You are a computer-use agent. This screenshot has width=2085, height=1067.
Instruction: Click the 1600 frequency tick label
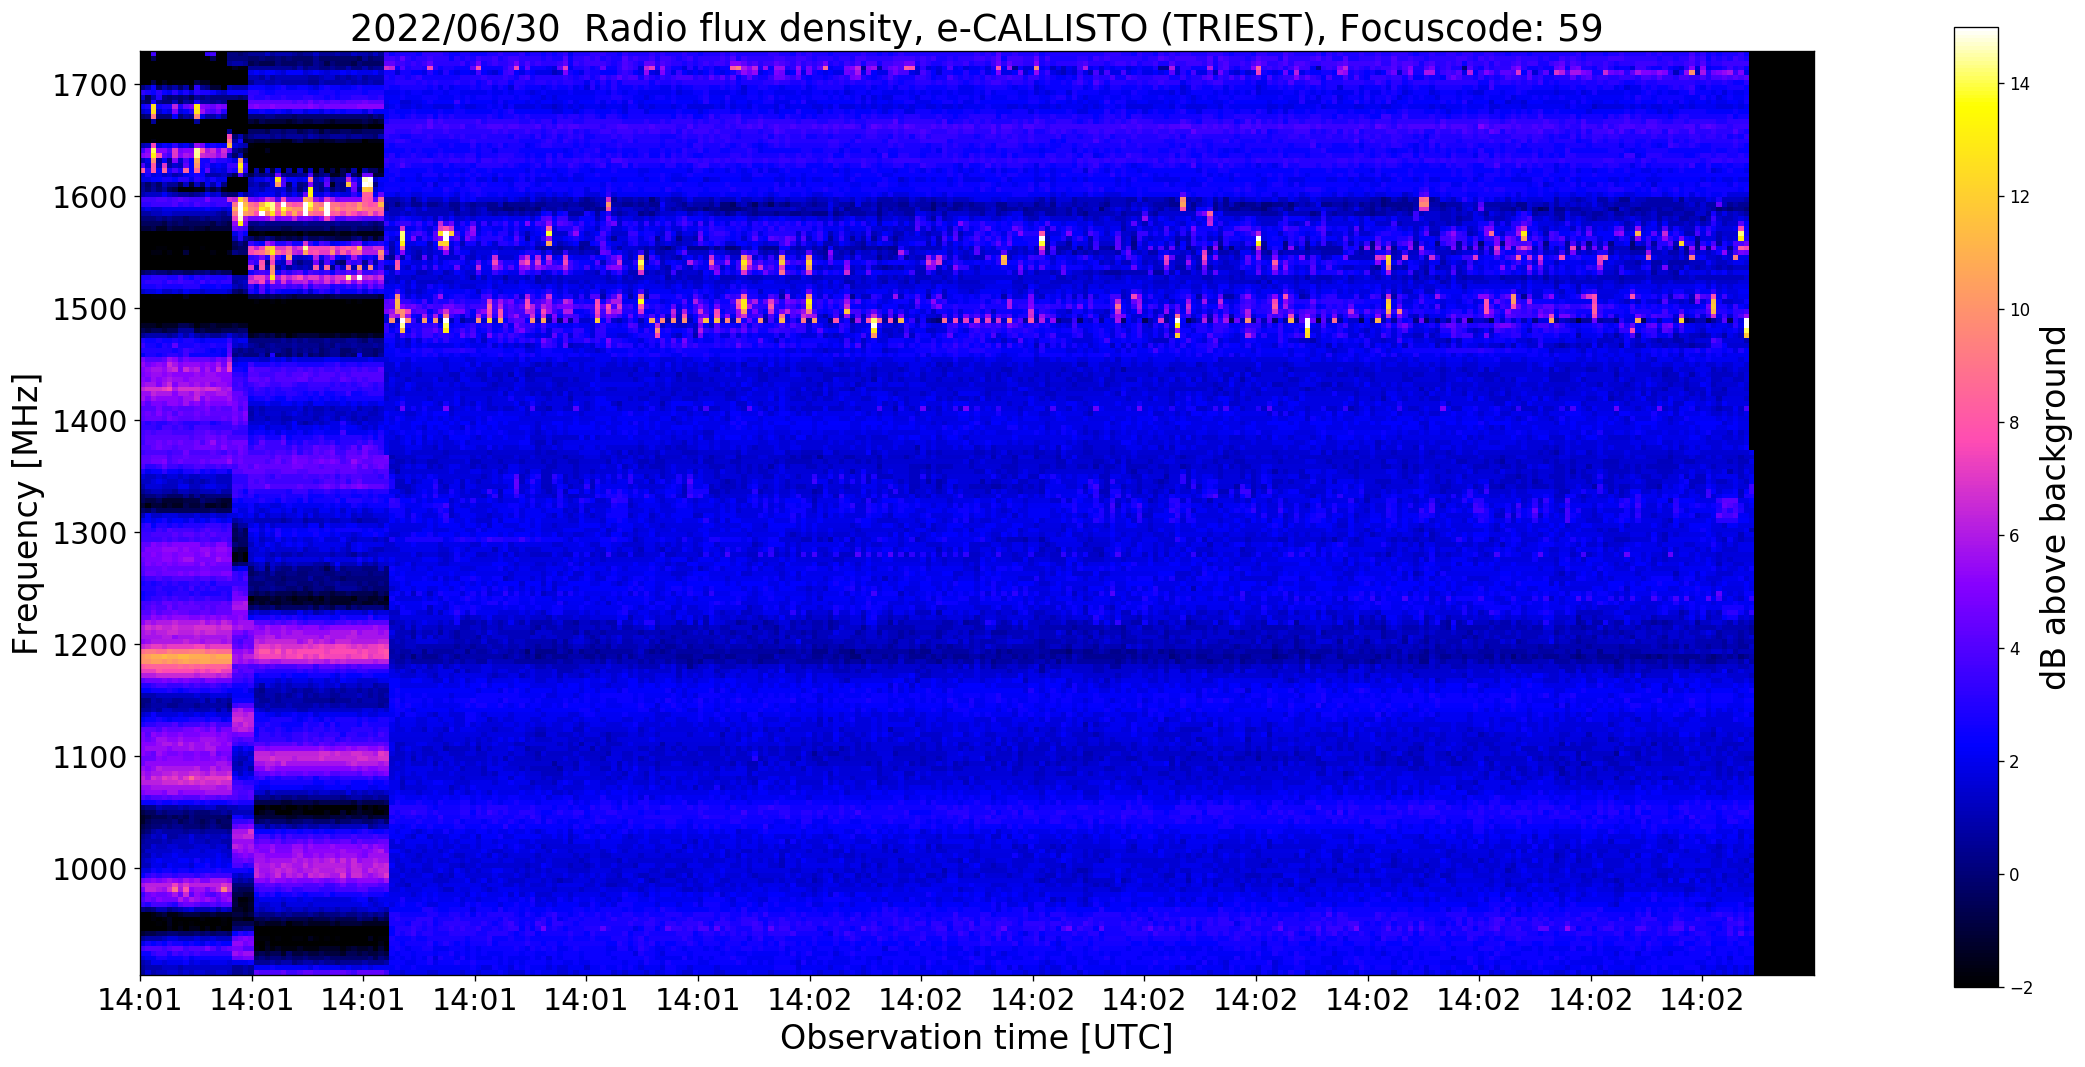click(89, 197)
